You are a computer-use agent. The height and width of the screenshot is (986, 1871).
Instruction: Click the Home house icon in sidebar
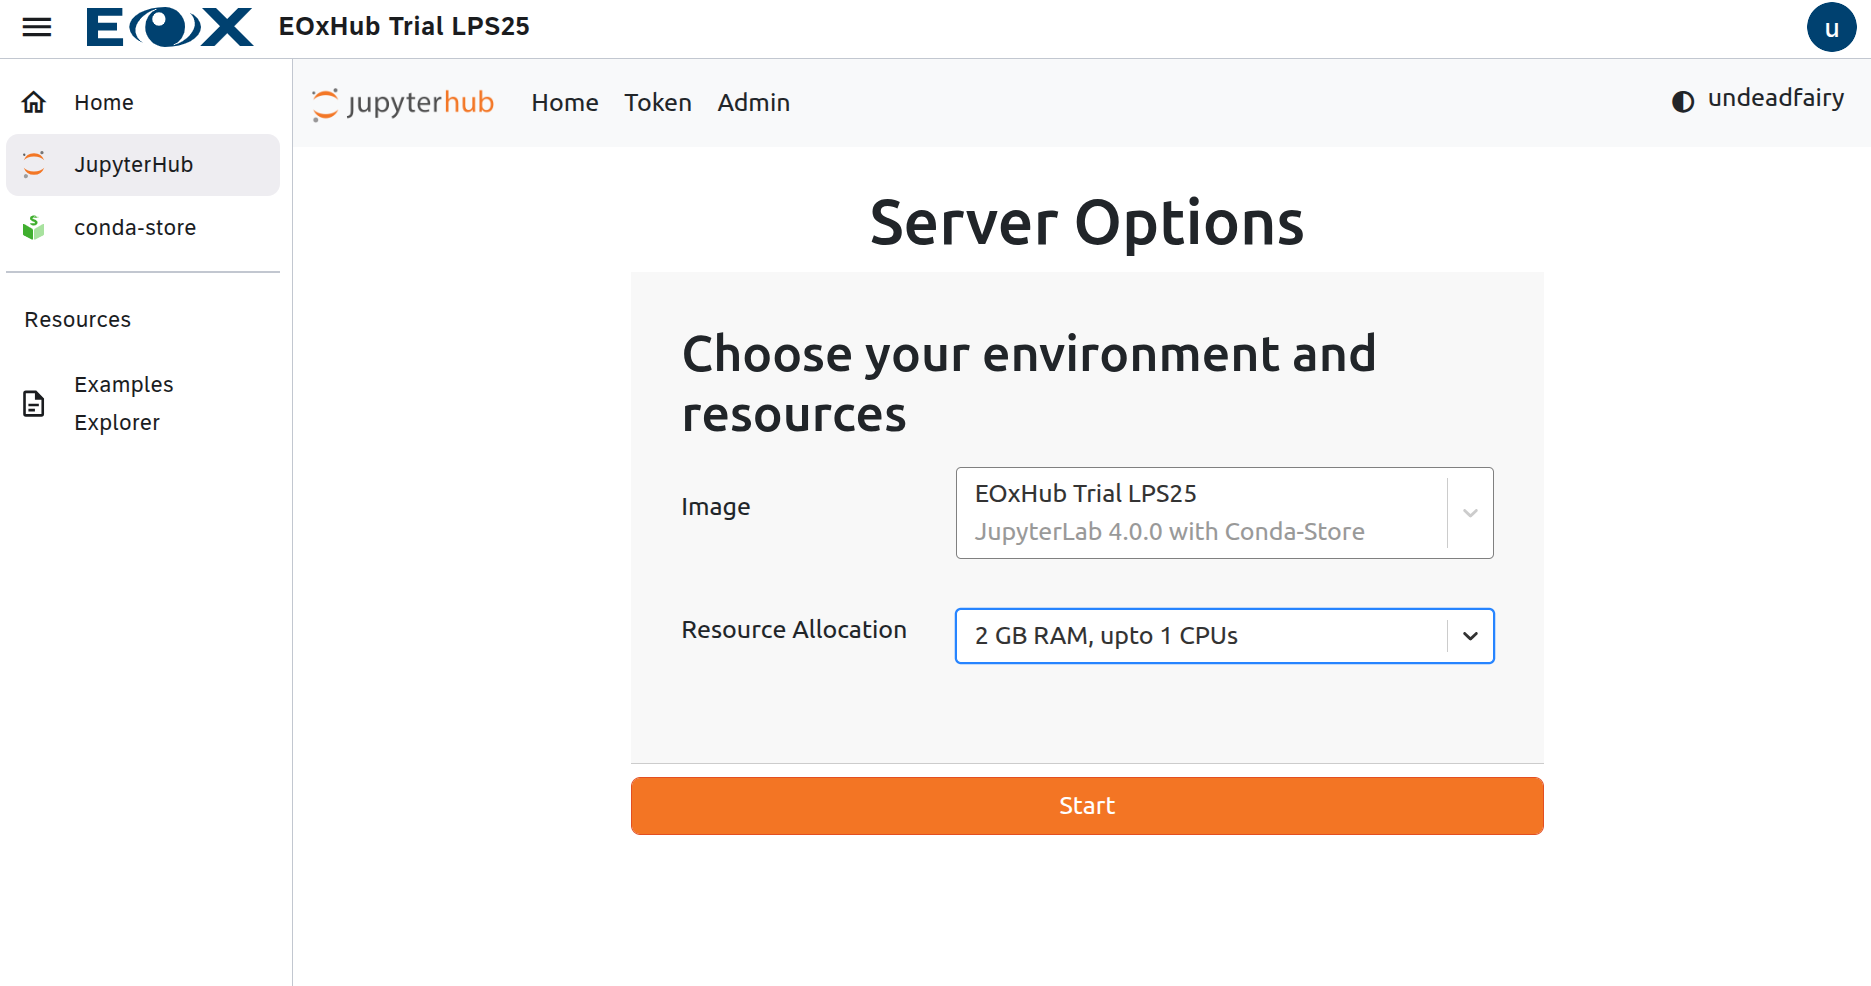34,102
